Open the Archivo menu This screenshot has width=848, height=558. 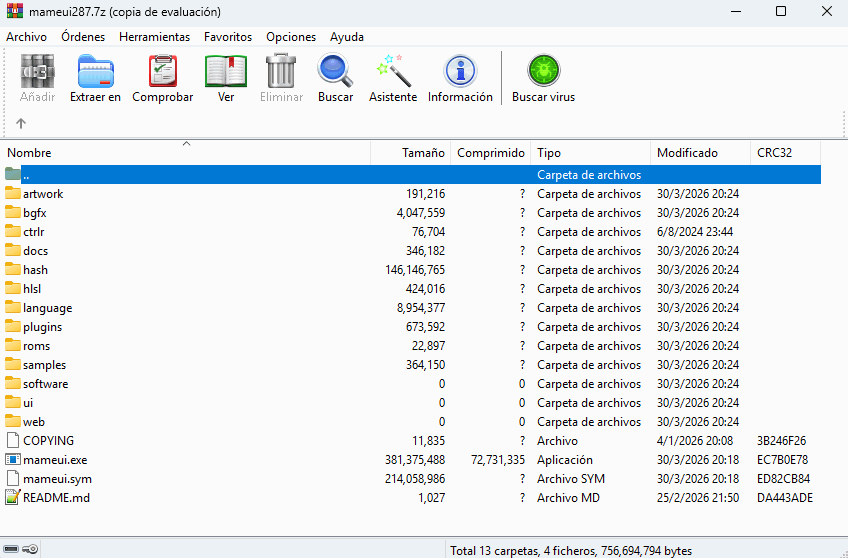(26, 37)
